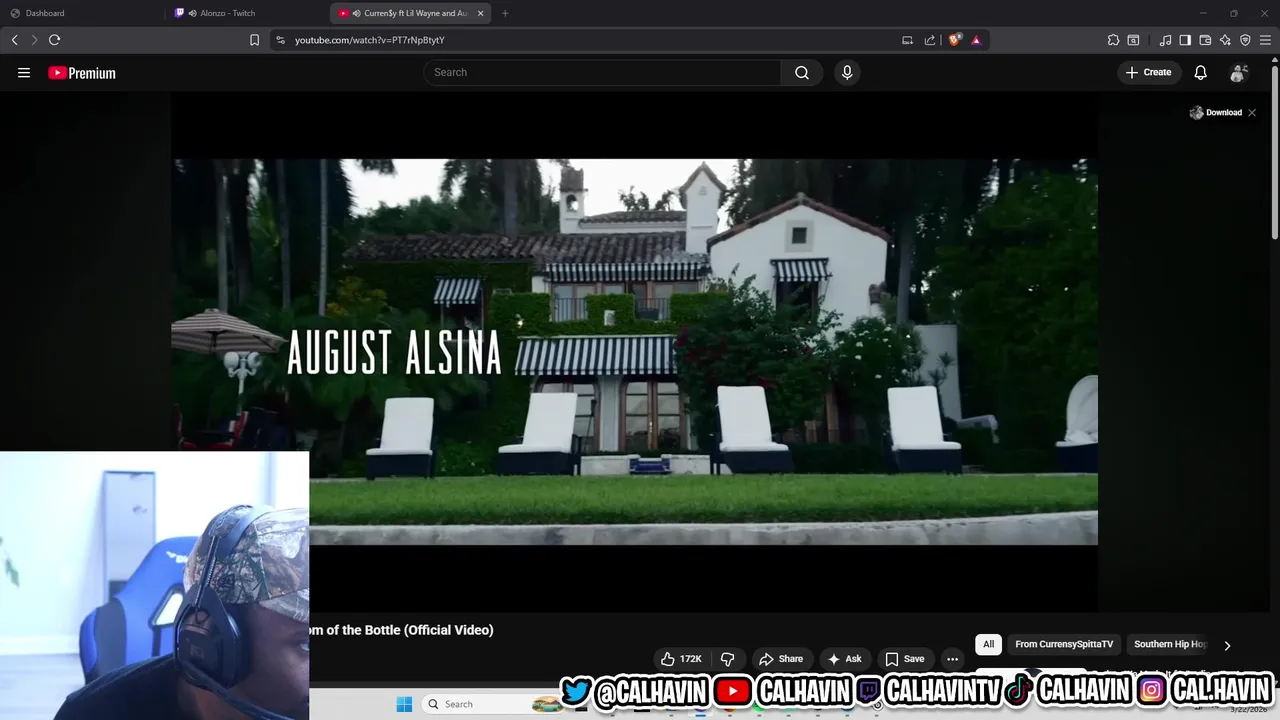Open a new browser tab

pyautogui.click(x=505, y=13)
